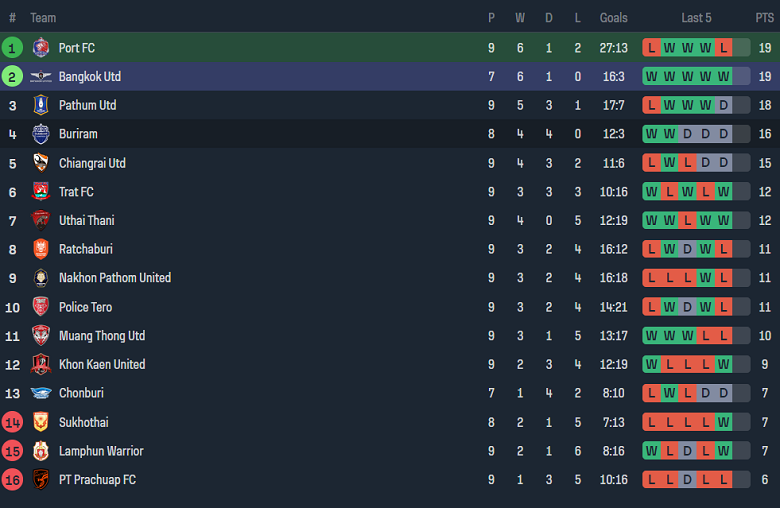Open the Trat FC team link
This screenshot has height=508, width=780.
(76, 192)
